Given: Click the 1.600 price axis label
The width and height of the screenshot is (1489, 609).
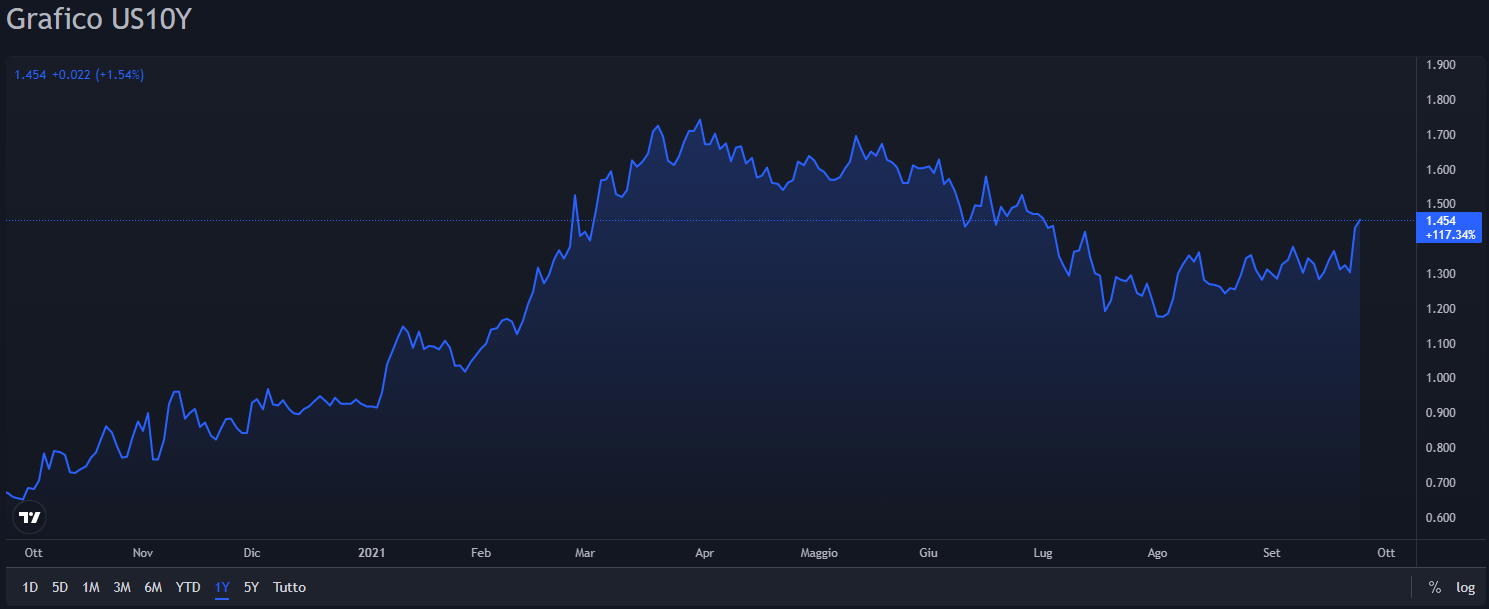Looking at the screenshot, I should coord(1441,170).
